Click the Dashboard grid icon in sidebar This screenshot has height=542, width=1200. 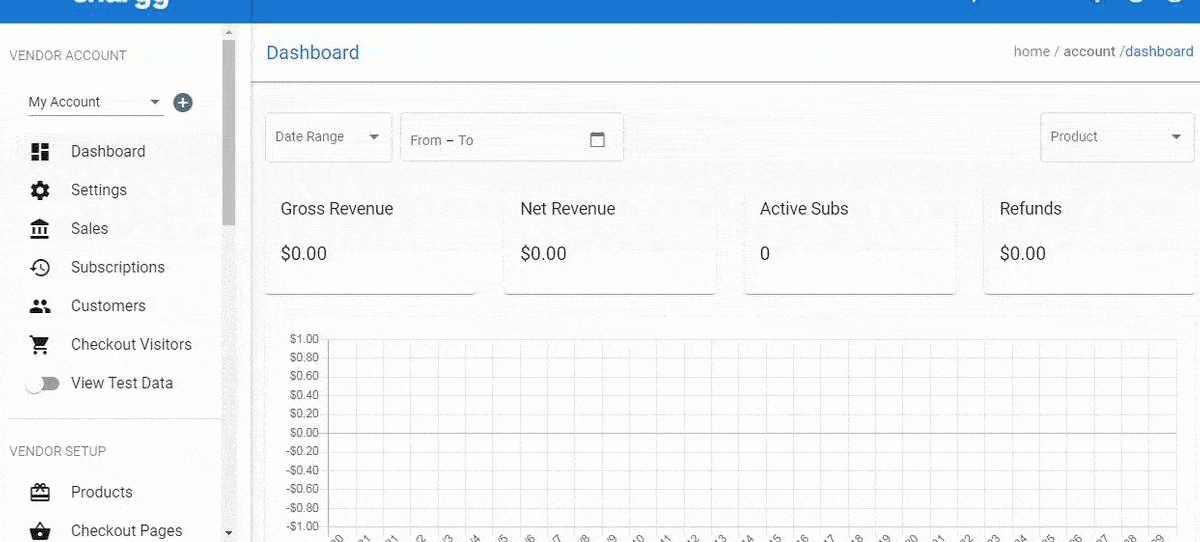[40, 152]
